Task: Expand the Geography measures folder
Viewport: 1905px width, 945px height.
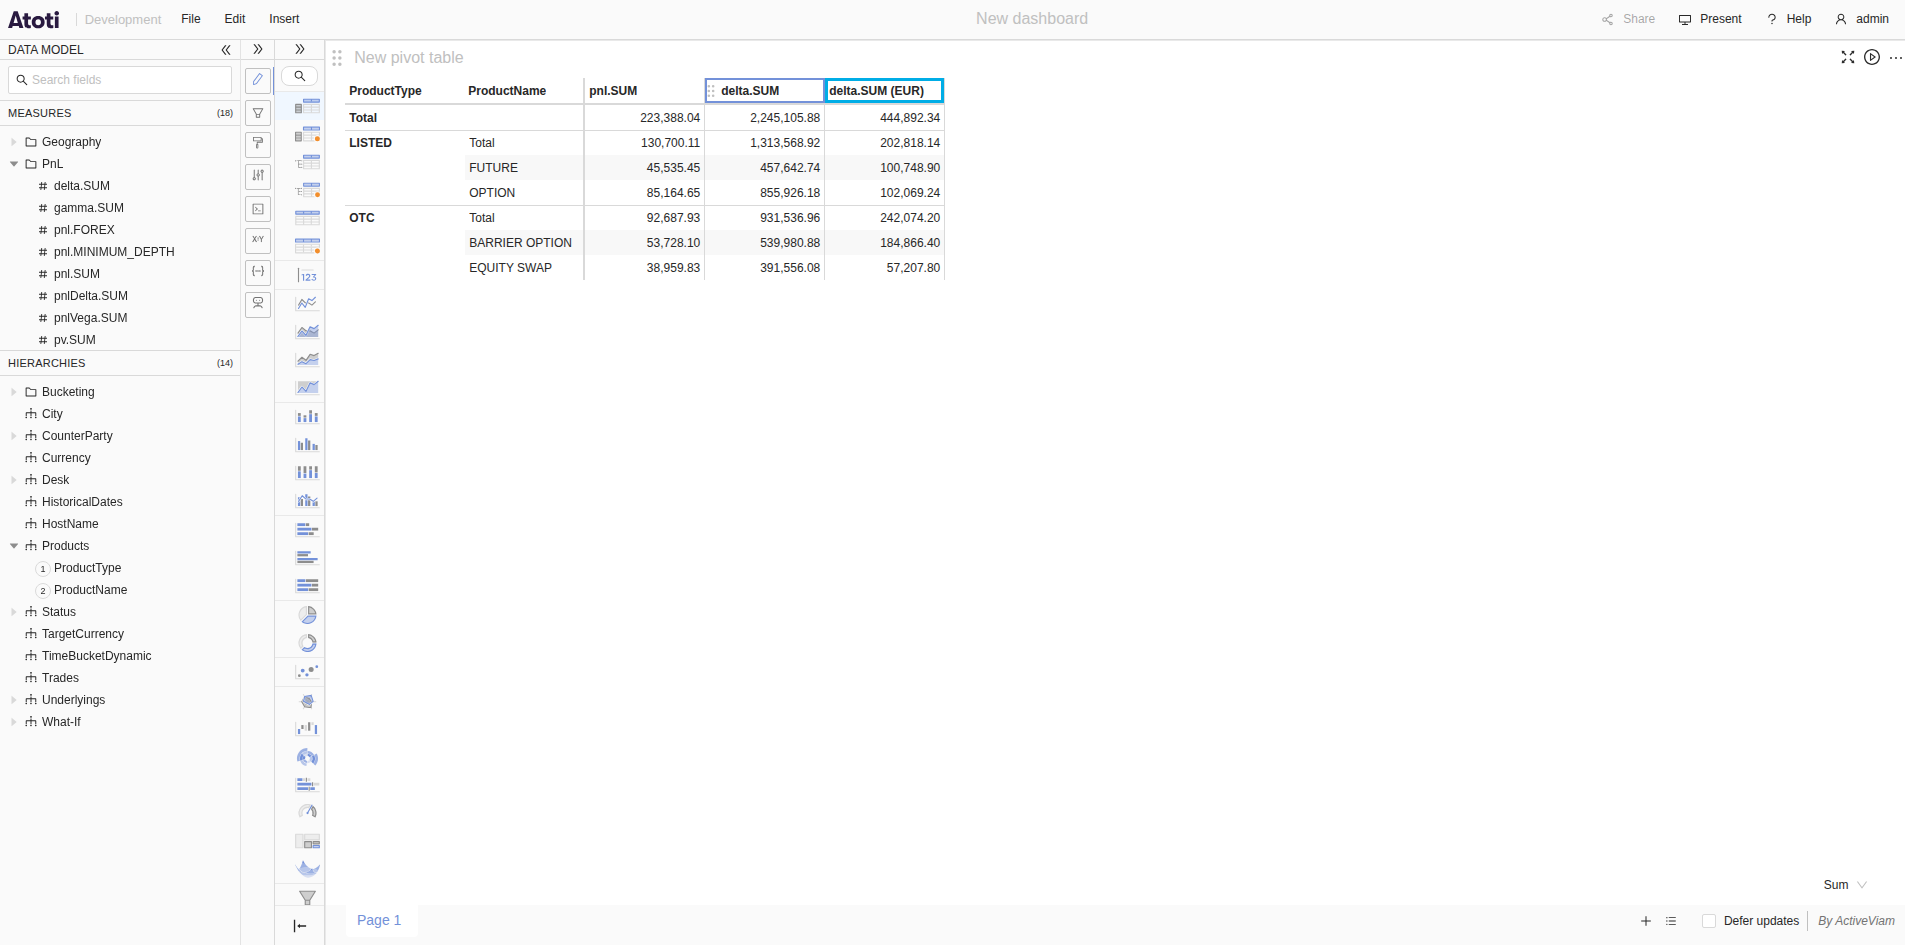Action: [x=14, y=142]
